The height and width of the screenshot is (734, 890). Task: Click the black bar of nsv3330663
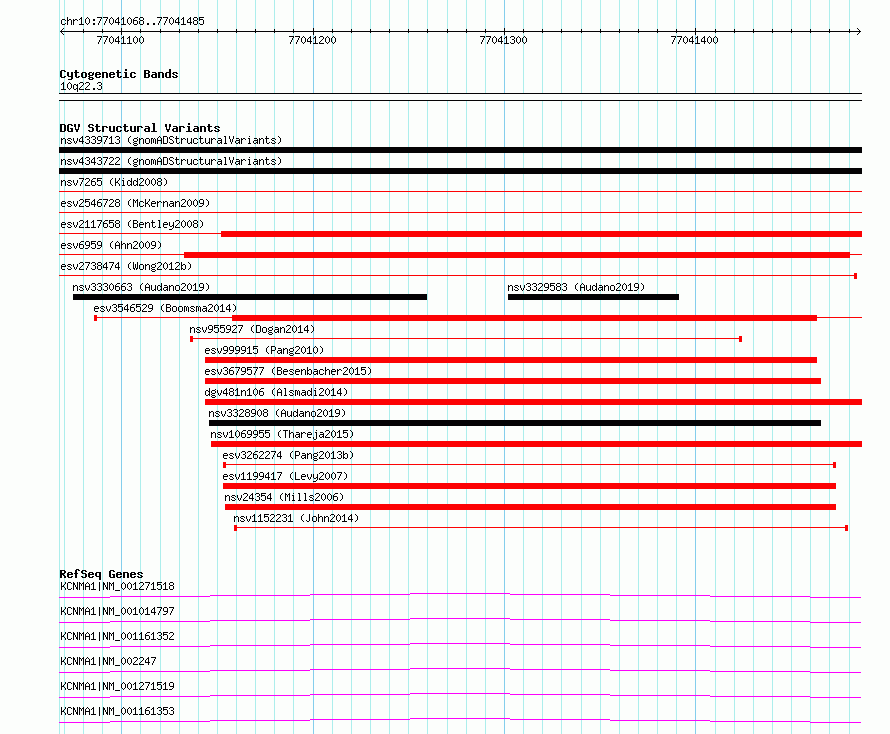(250, 297)
